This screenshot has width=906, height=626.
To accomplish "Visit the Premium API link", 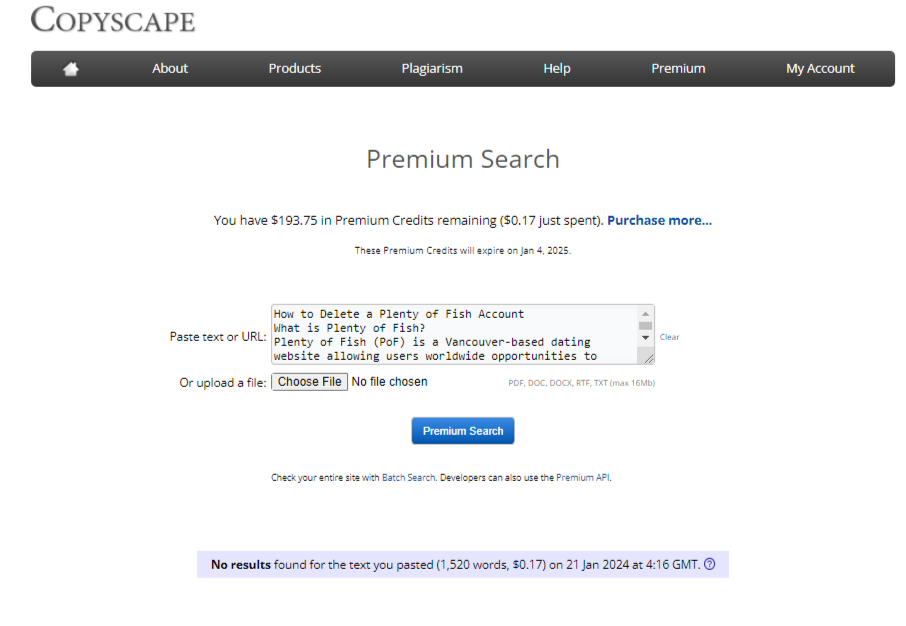I will point(582,477).
